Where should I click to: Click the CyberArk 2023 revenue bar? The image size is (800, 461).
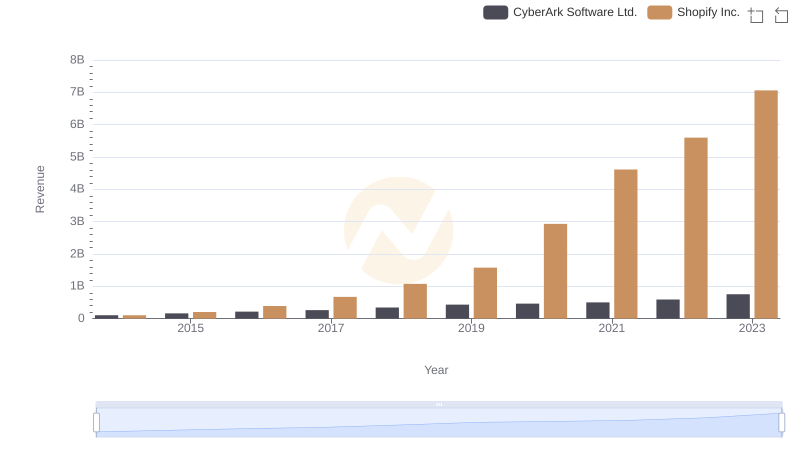coord(738,306)
